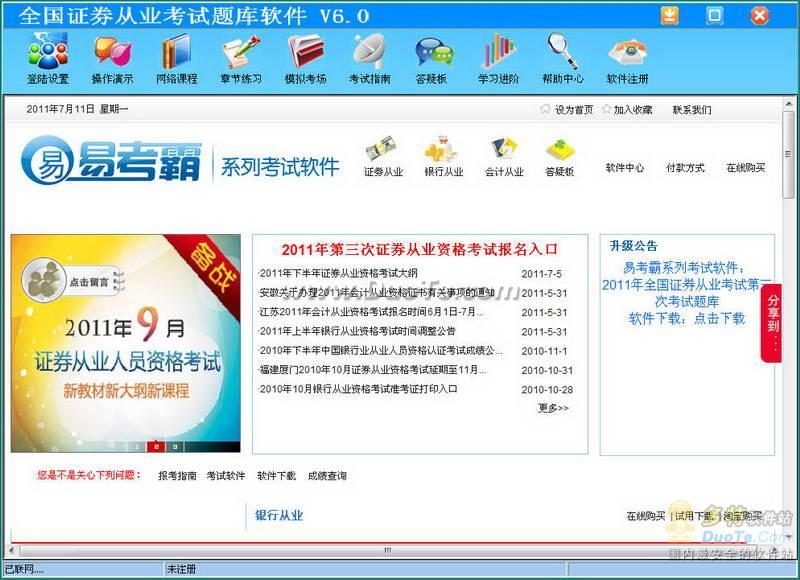Screen dimensions: 800x580
Task: Open 报考指南 quick link
Action: (x=177, y=476)
